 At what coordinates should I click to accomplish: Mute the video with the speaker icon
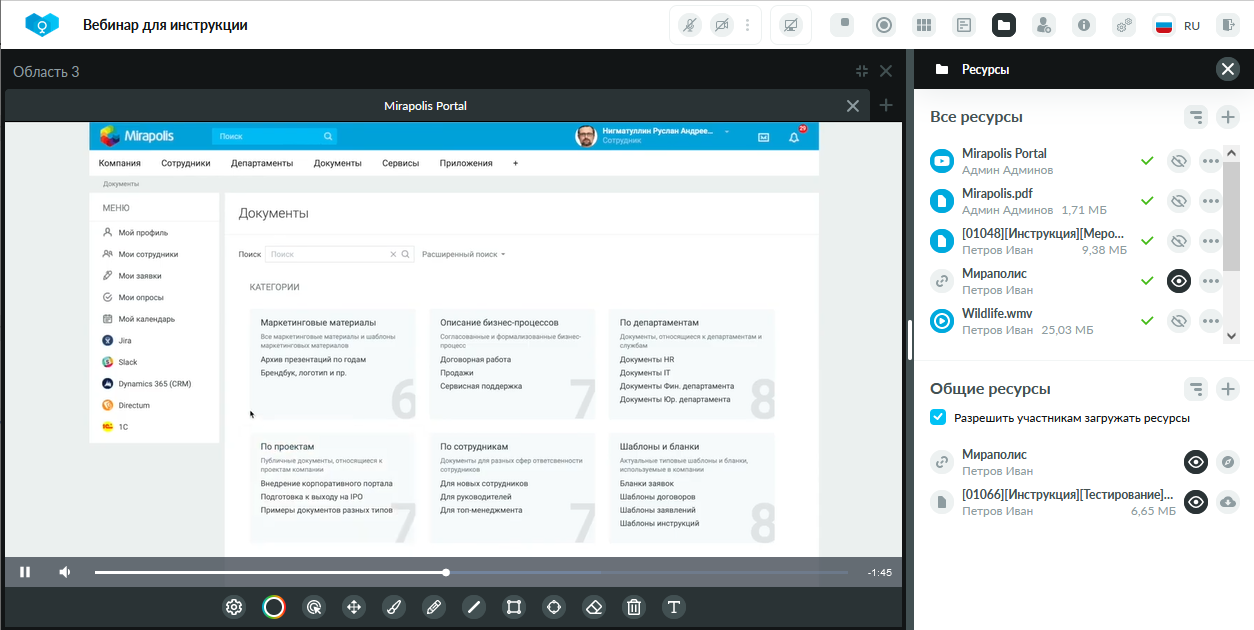point(65,572)
